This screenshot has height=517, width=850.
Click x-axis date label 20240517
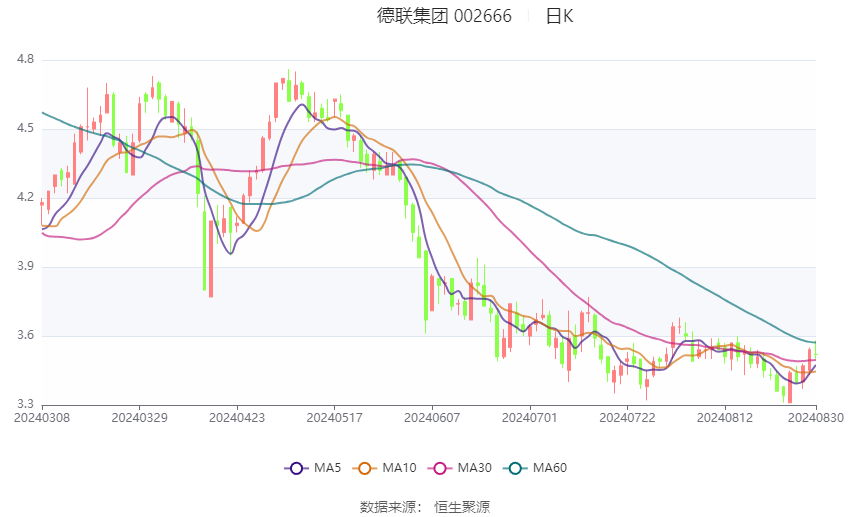click(334, 418)
